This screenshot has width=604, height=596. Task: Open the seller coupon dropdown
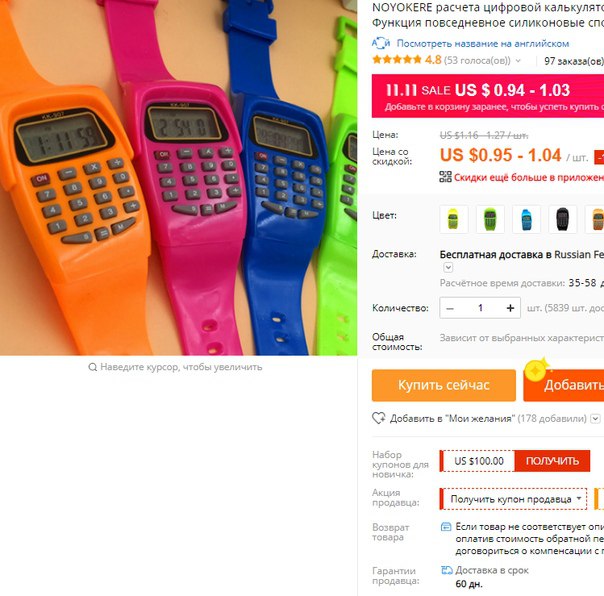pyautogui.click(x=513, y=499)
